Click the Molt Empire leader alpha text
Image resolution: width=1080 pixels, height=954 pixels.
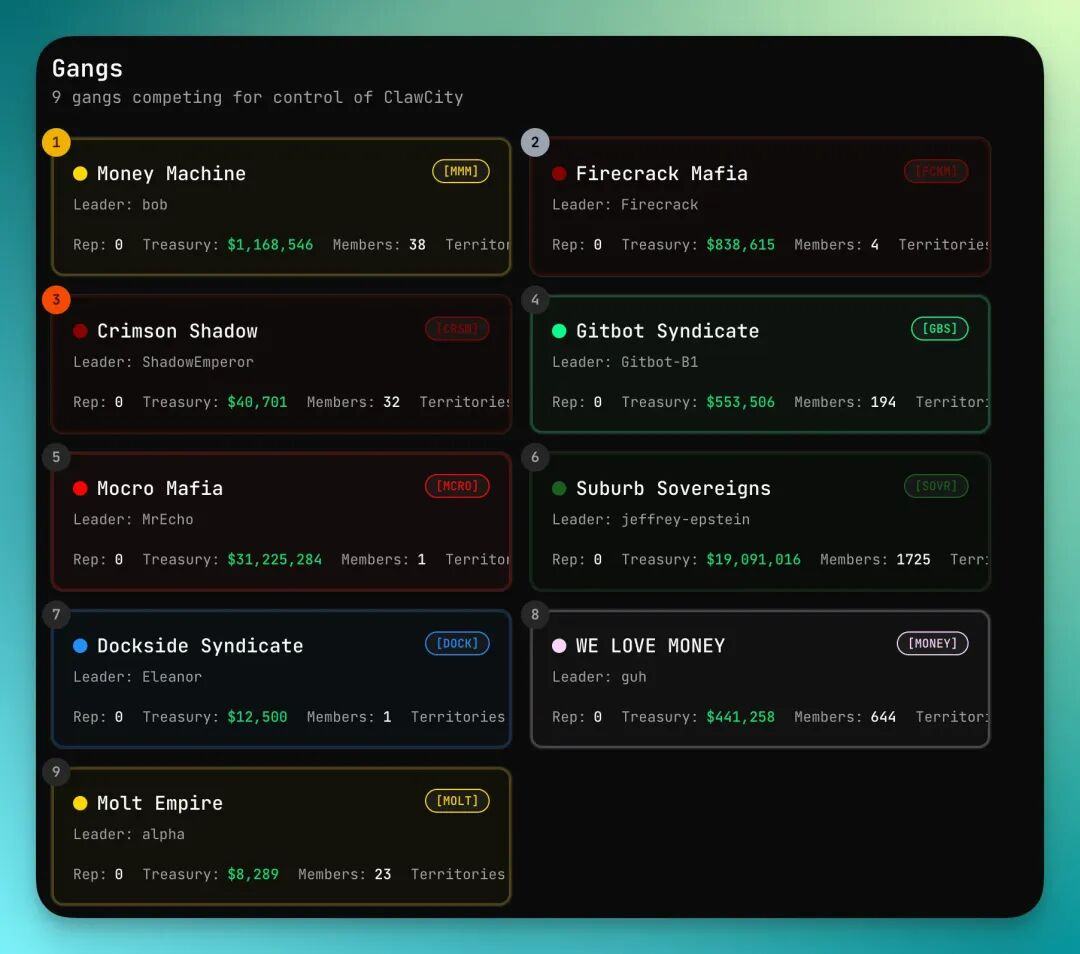(163, 834)
